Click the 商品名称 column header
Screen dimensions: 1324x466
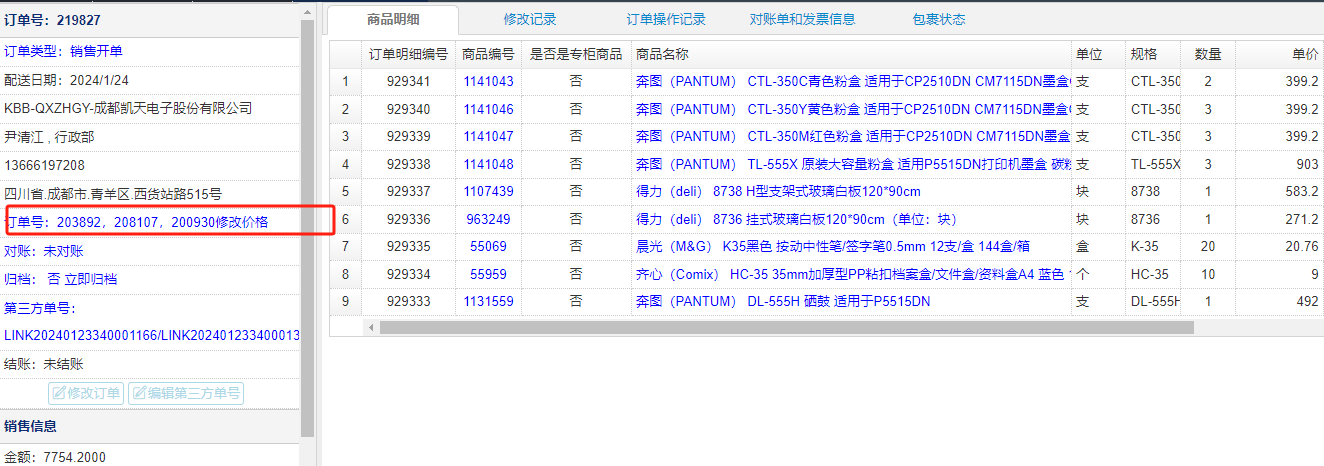[851, 54]
